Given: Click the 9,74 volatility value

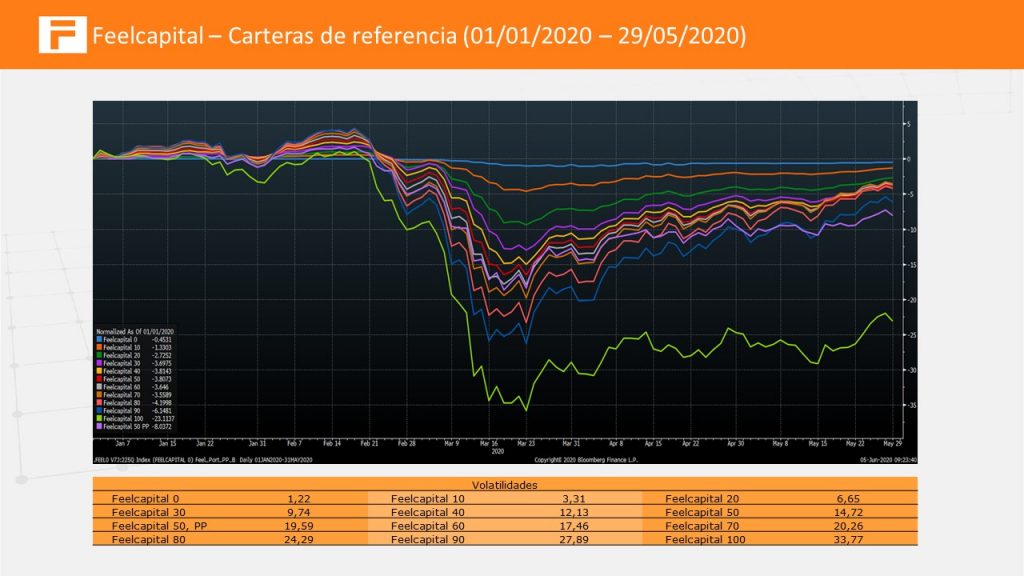Looking at the screenshot, I should (299, 512).
